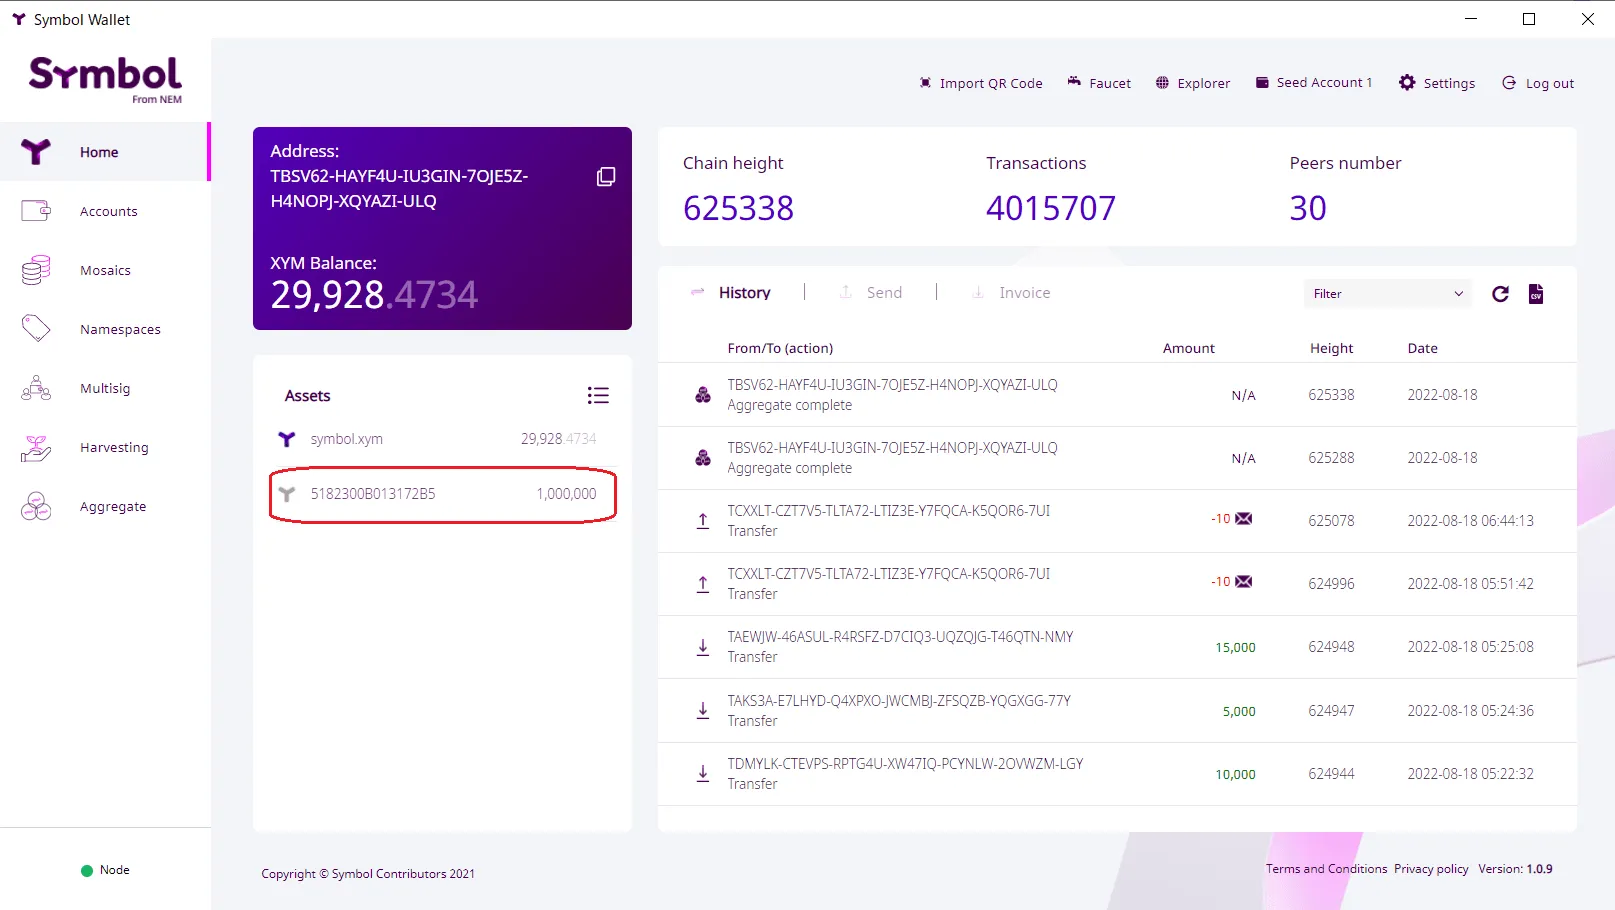Open the Faucet link

click(x=1099, y=83)
